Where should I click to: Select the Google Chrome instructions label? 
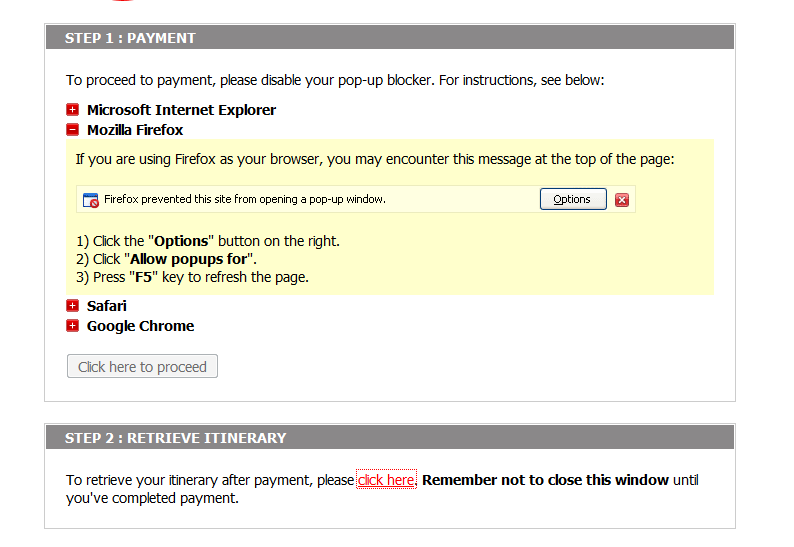click(x=140, y=326)
